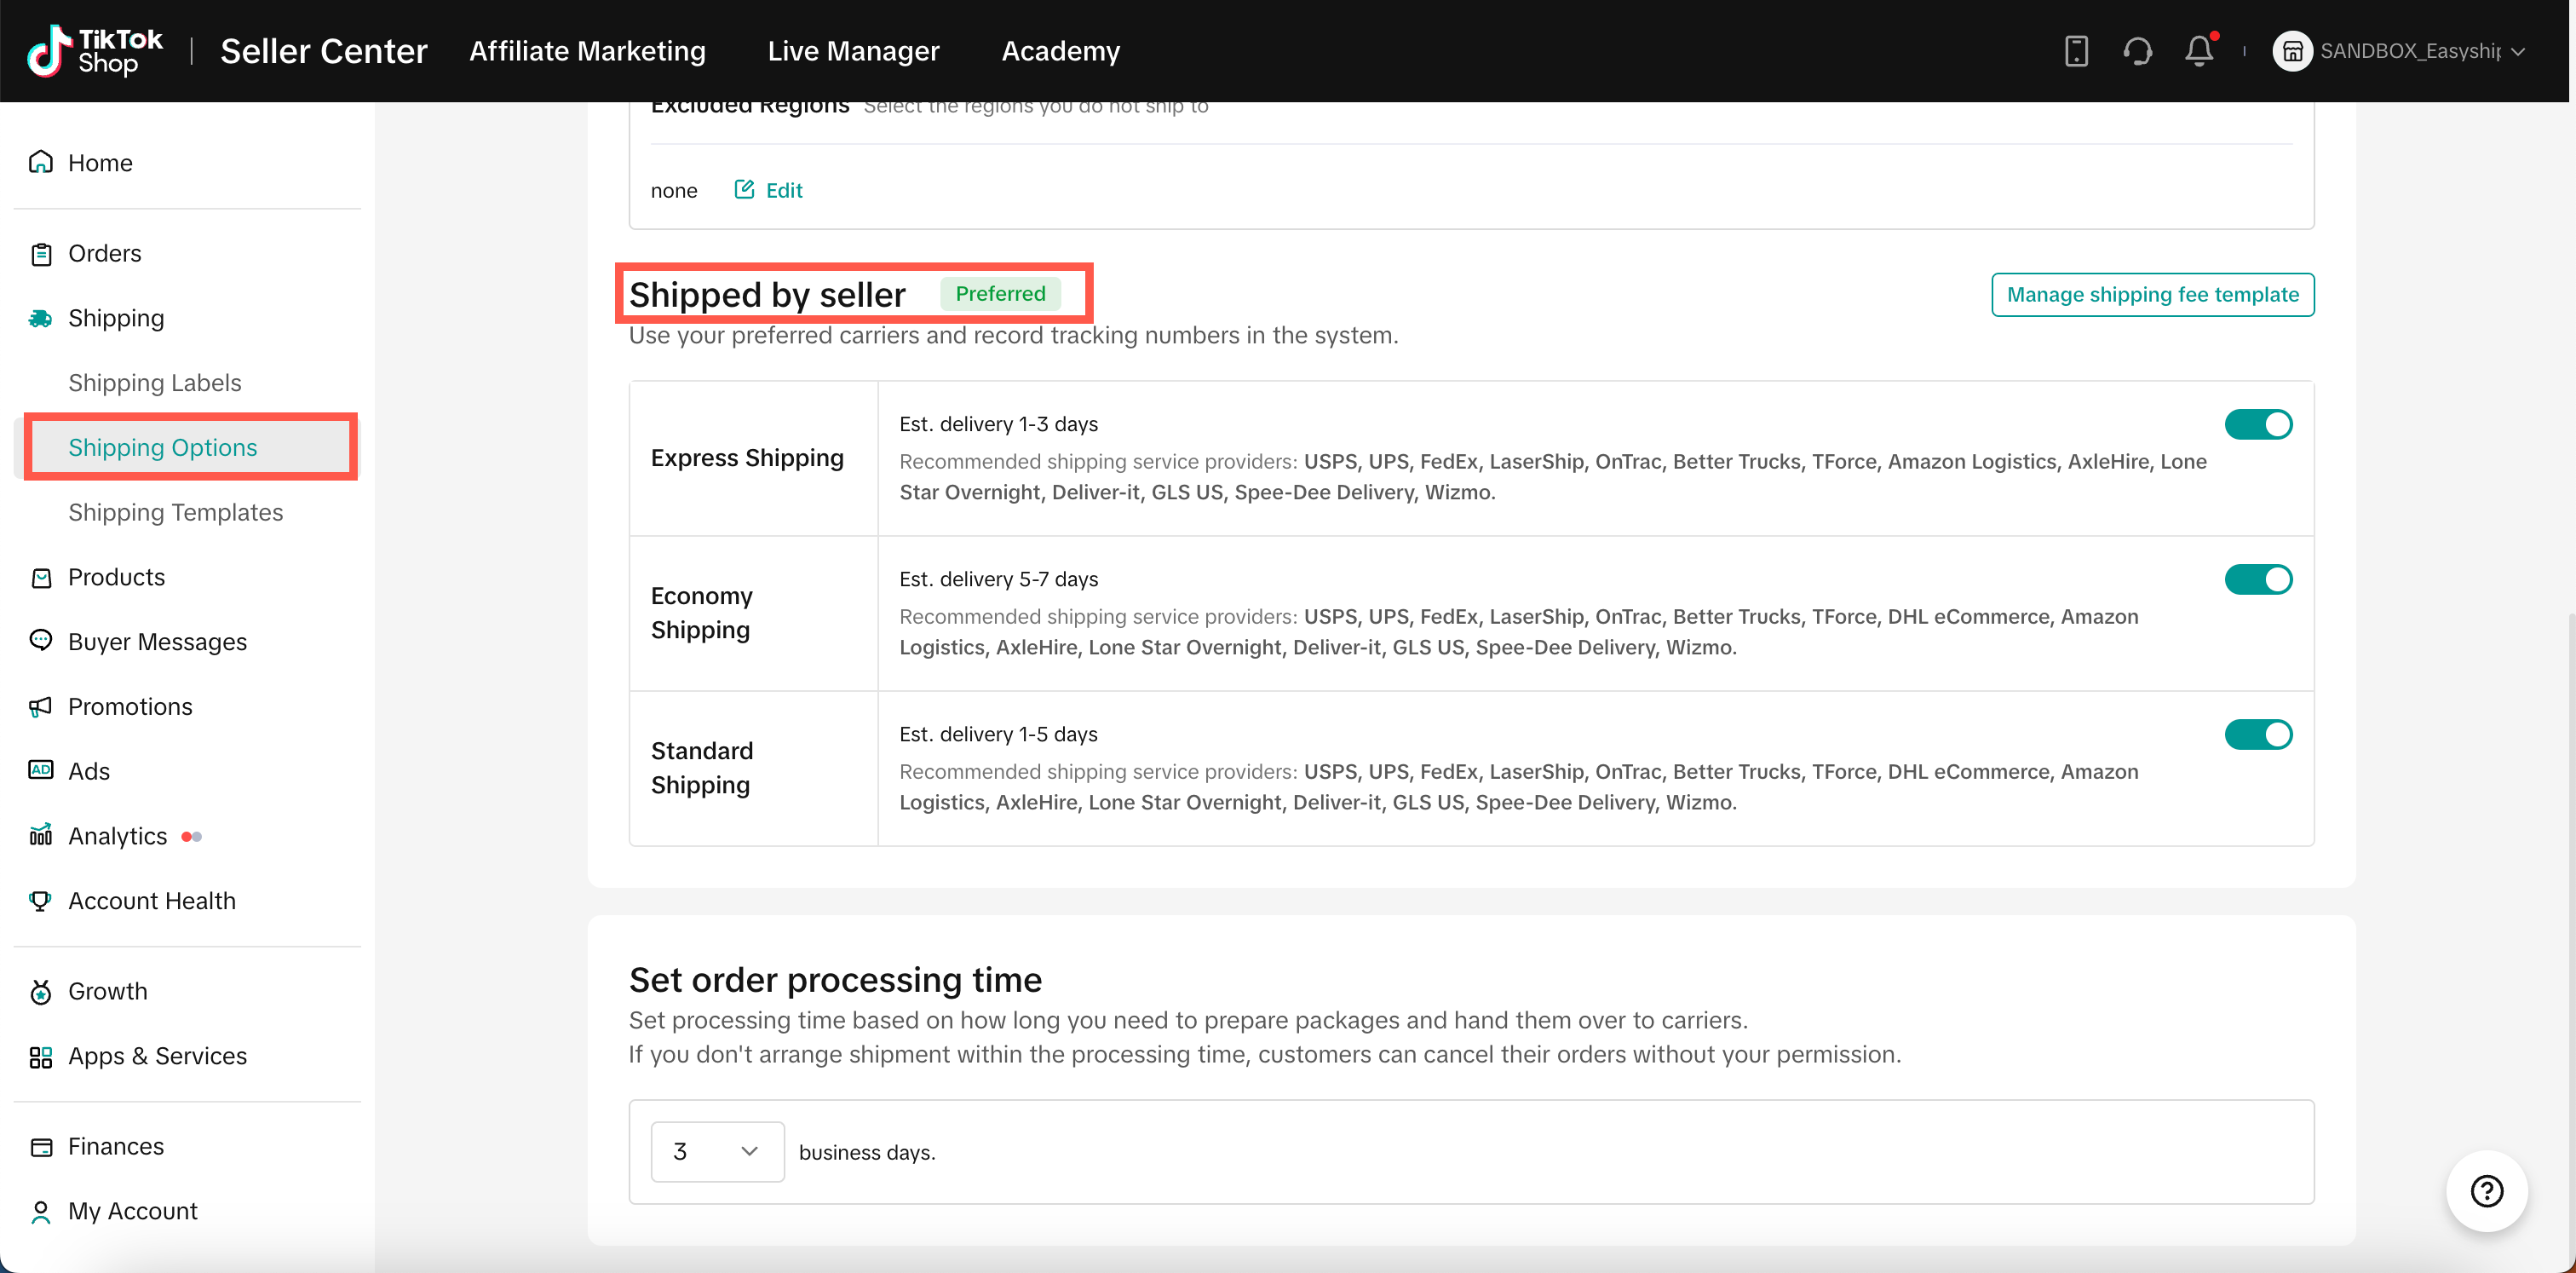Viewport: 2576px width, 1273px height.
Task: Click the Products bag icon
Action: (x=41, y=578)
